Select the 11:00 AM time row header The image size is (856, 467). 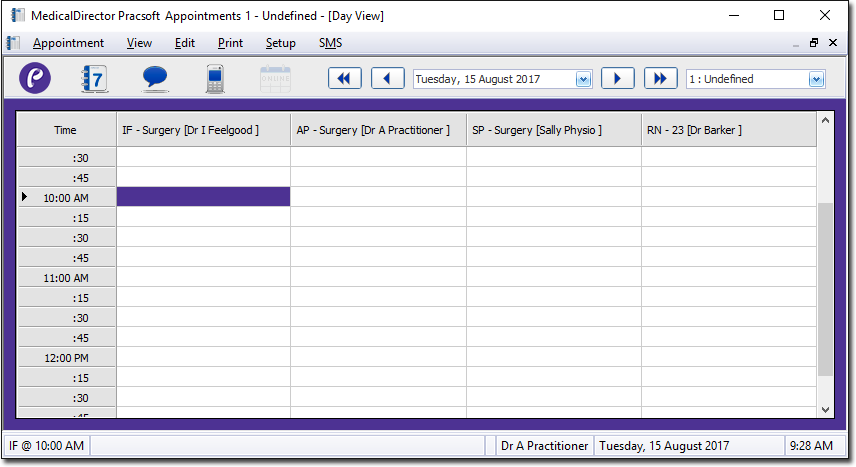point(66,277)
